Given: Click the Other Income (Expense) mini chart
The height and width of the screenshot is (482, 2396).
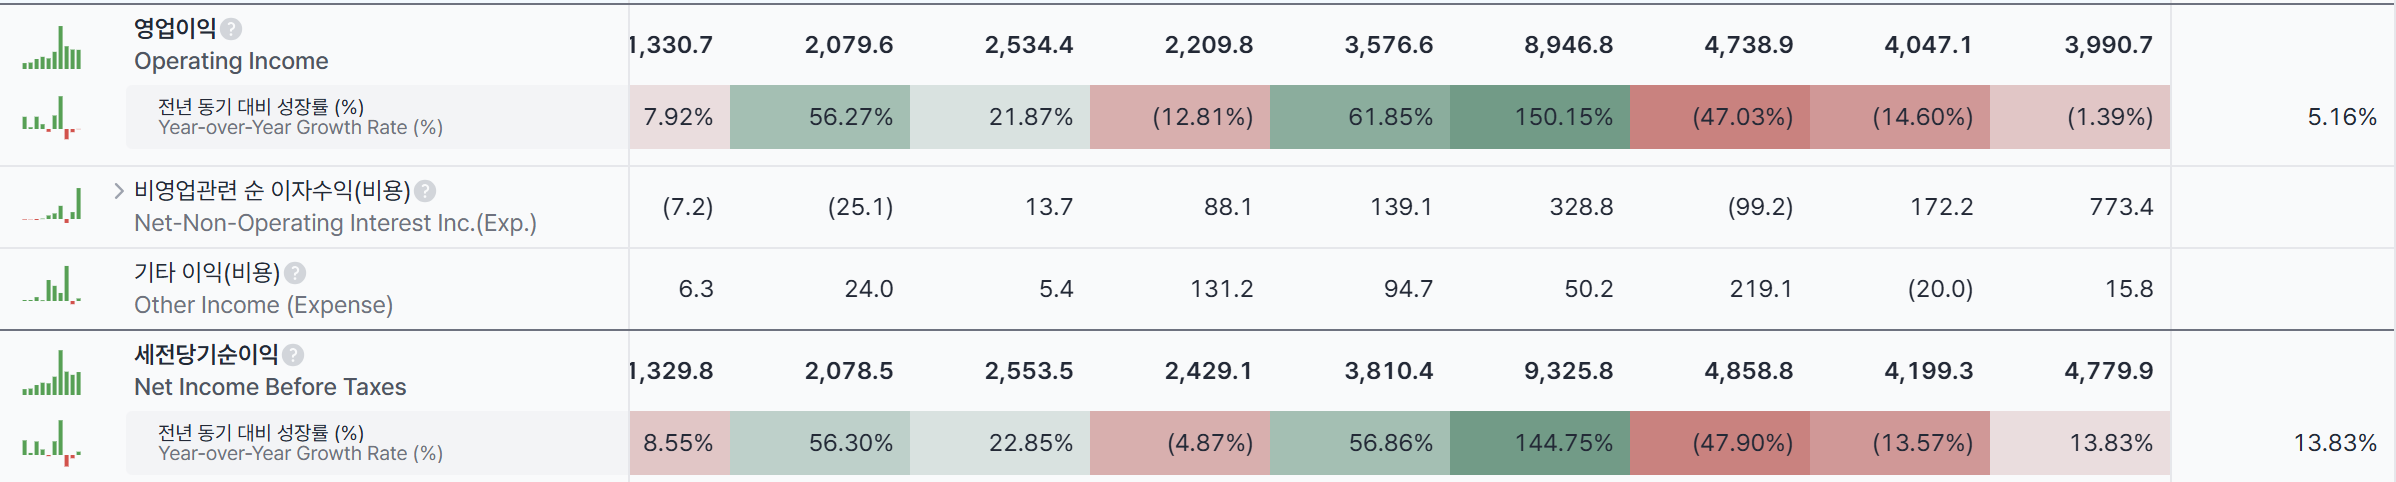Looking at the screenshot, I should tap(52, 285).
